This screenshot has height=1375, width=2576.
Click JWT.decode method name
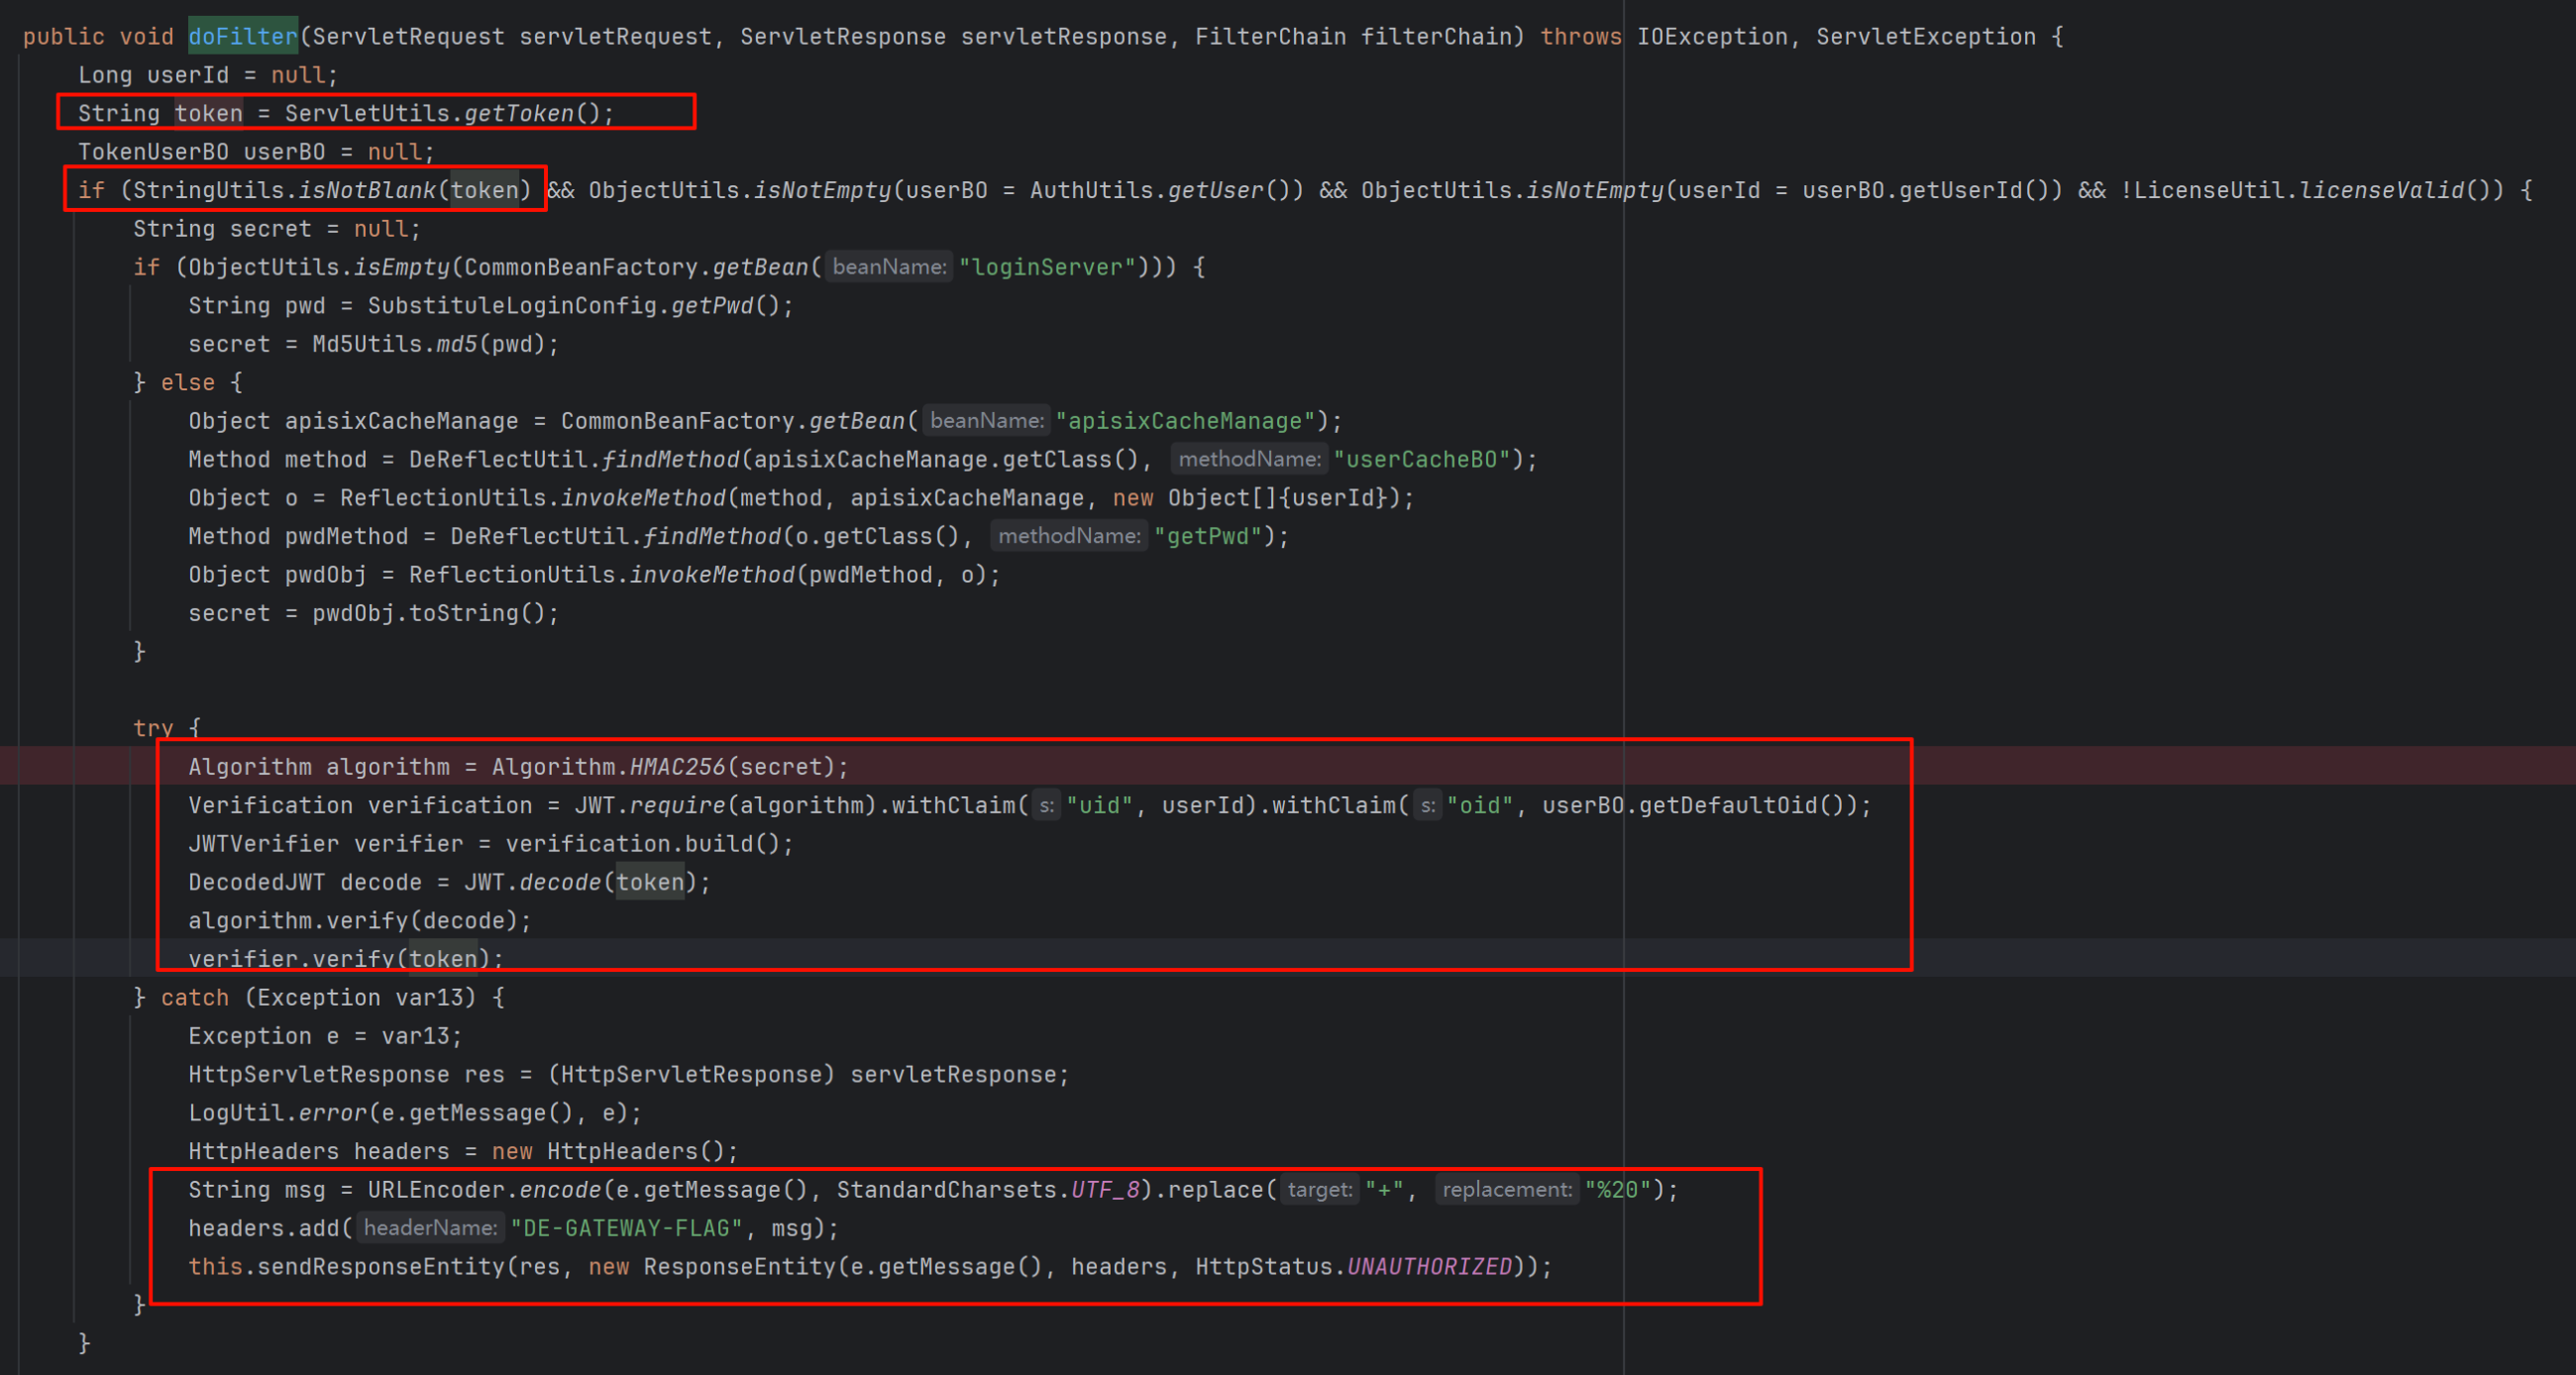tap(560, 883)
